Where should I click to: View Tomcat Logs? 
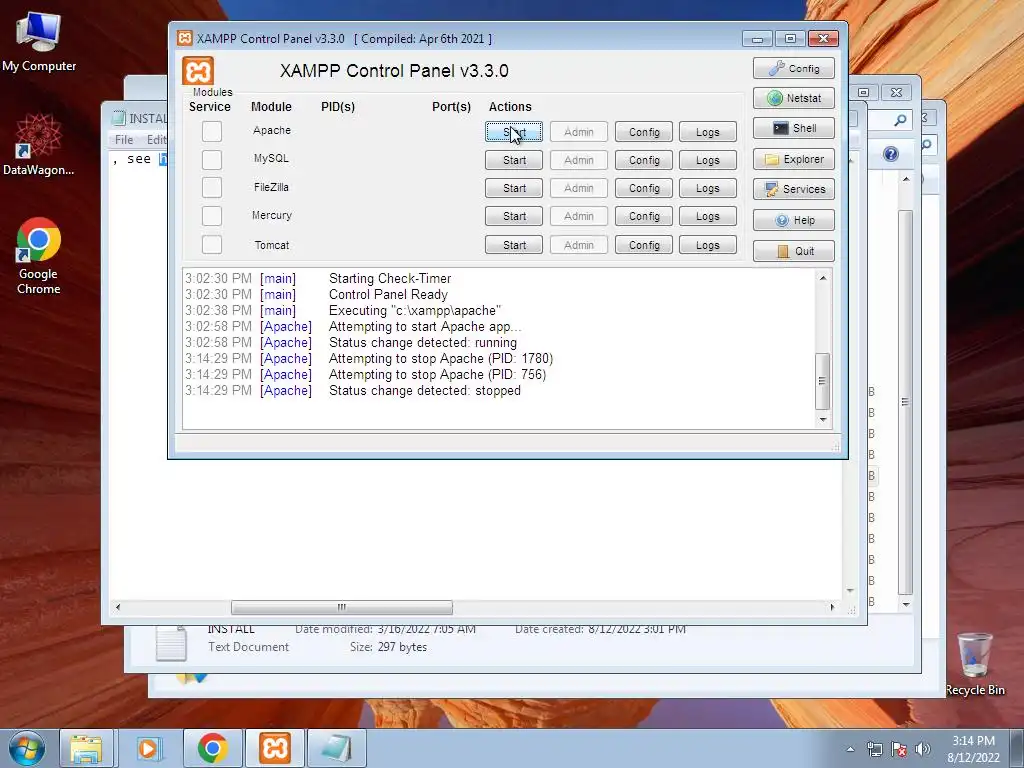coord(708,245)
